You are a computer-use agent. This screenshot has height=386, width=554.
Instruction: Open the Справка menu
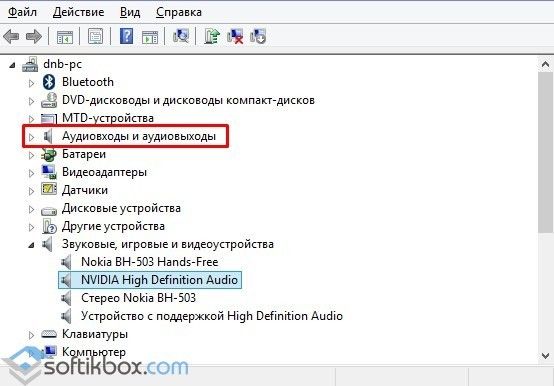[x=179, y=12]
